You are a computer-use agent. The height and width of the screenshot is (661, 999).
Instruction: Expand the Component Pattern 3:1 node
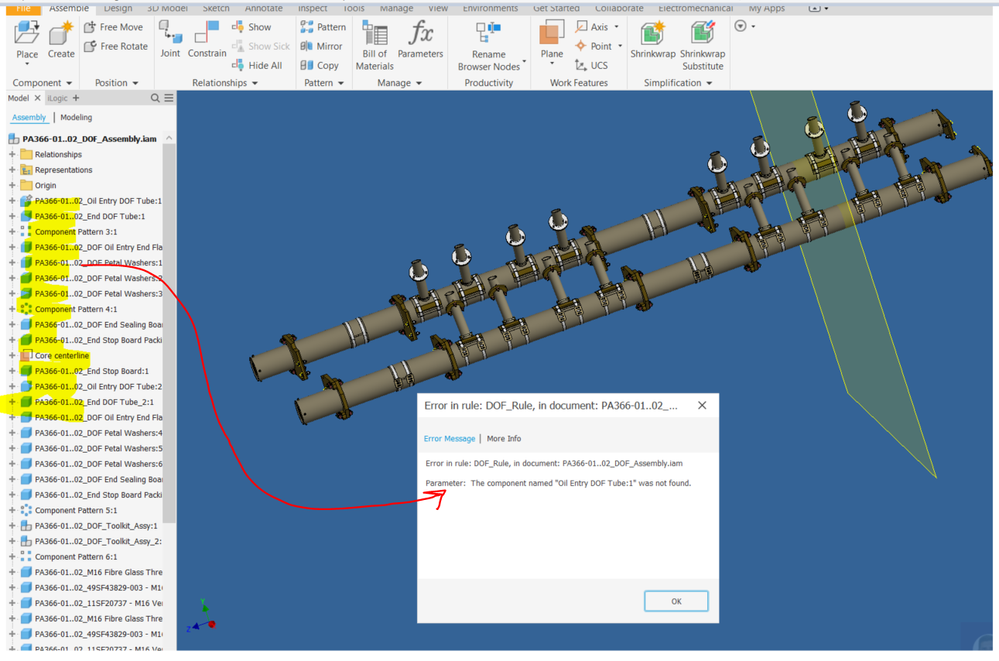tap(11, 231)
